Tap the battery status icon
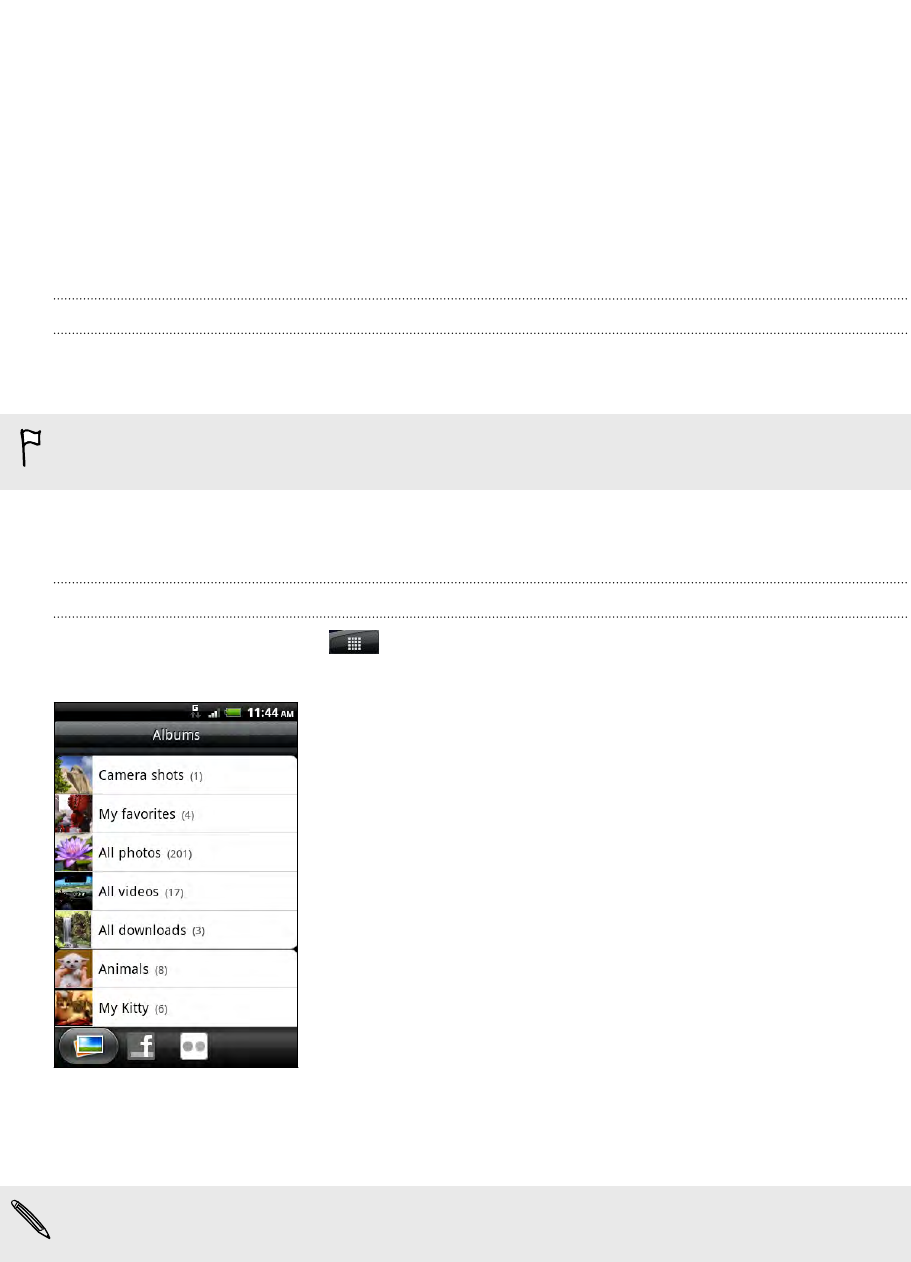The height and width of the screenshot is (1262, 911). click(233, 712)
